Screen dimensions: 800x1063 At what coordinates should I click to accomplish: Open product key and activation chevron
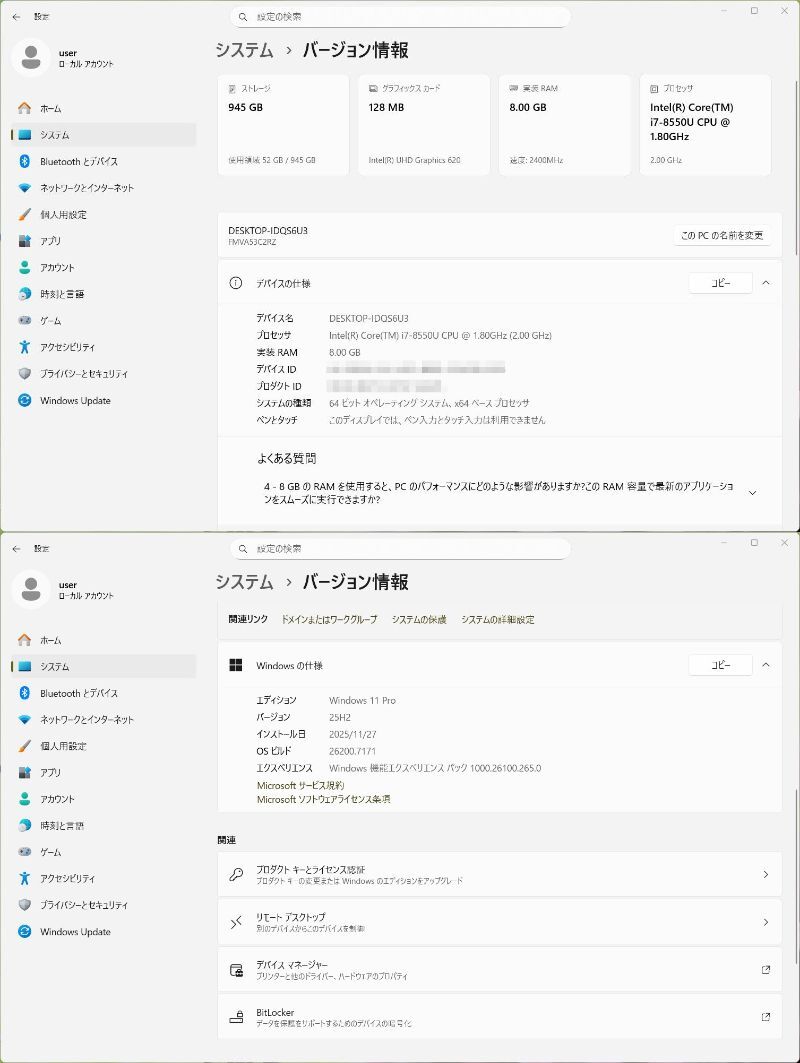tap(765, 875)
